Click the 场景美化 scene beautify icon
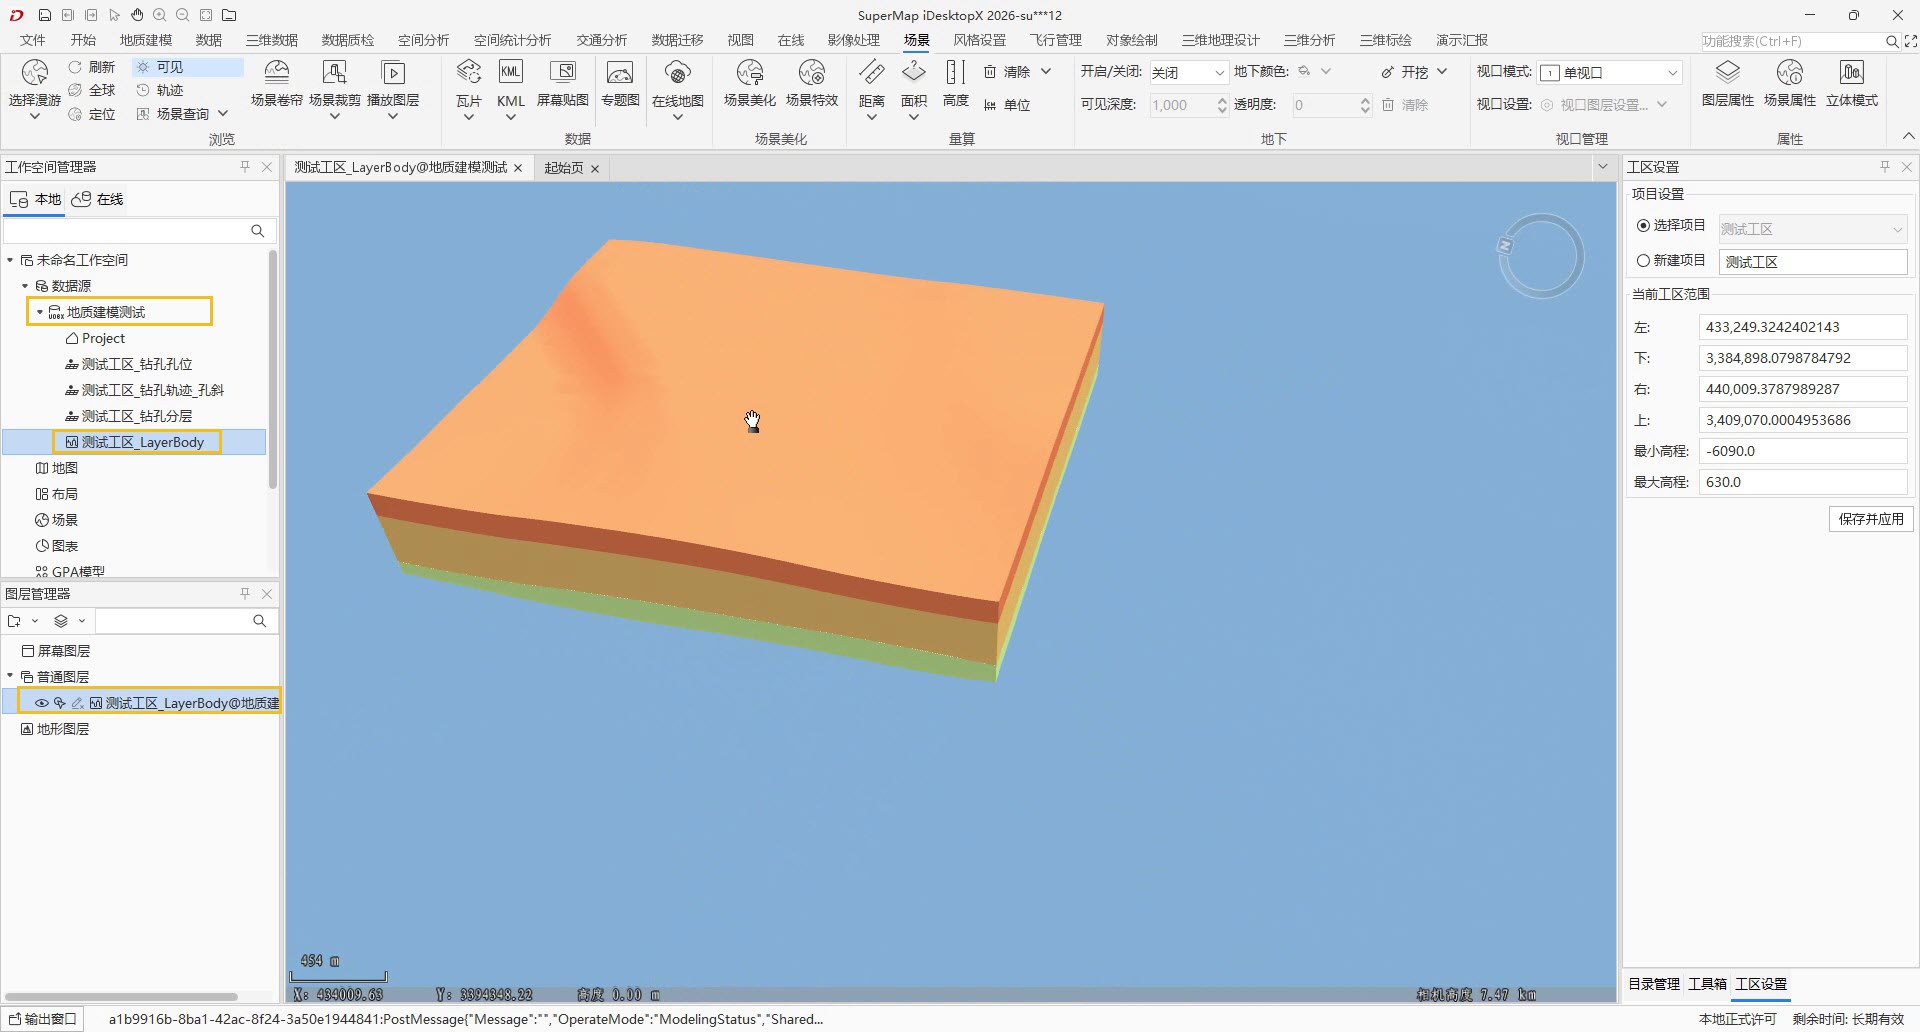 [750, 73]
